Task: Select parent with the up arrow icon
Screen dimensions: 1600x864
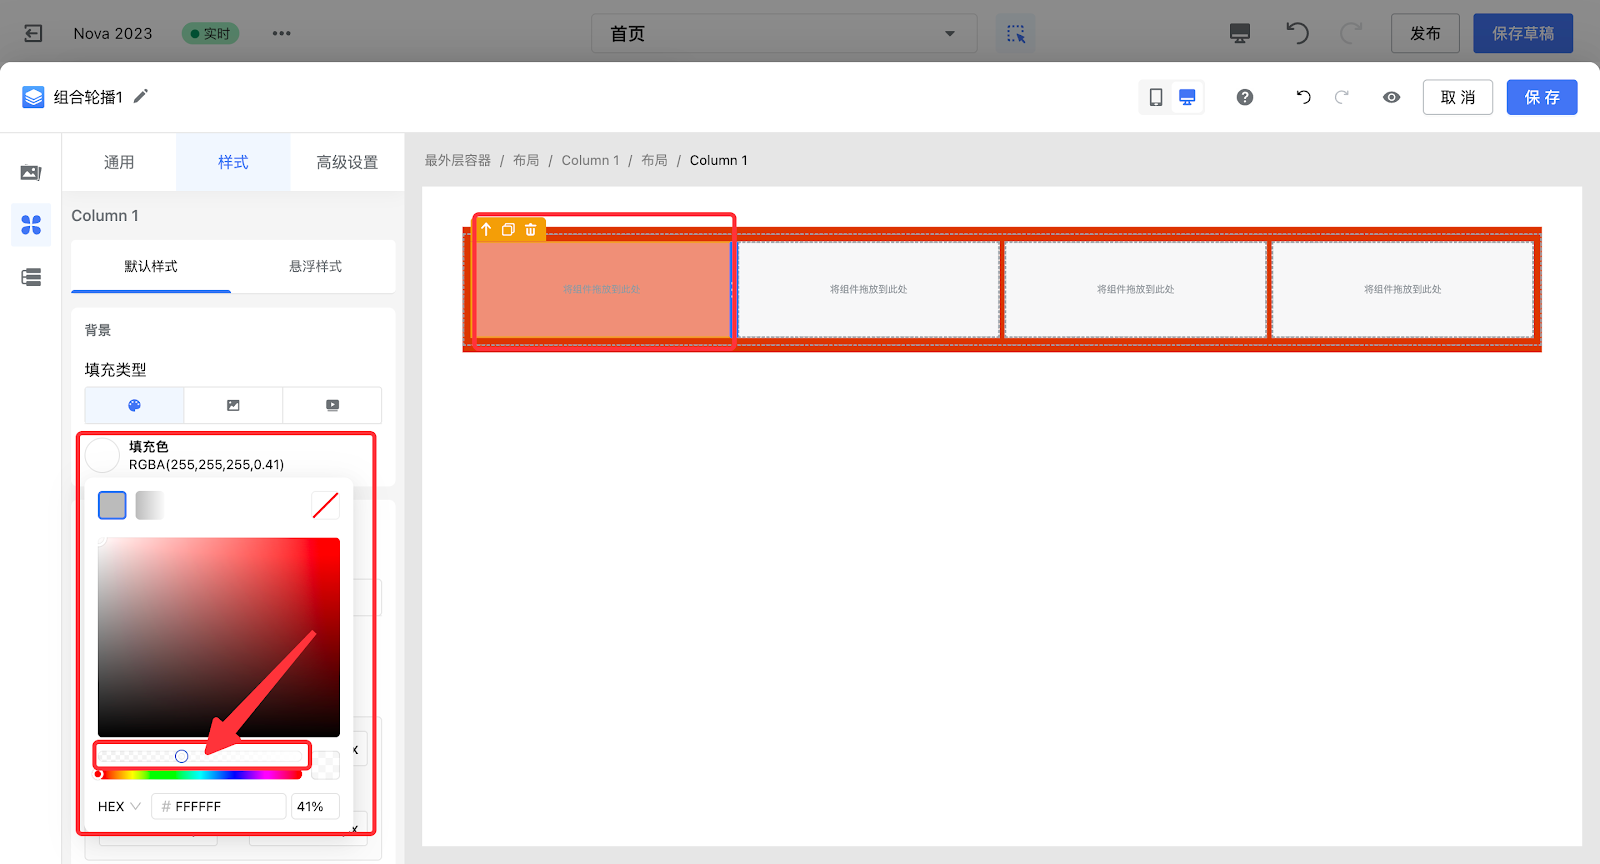Action: click(486, 230)
